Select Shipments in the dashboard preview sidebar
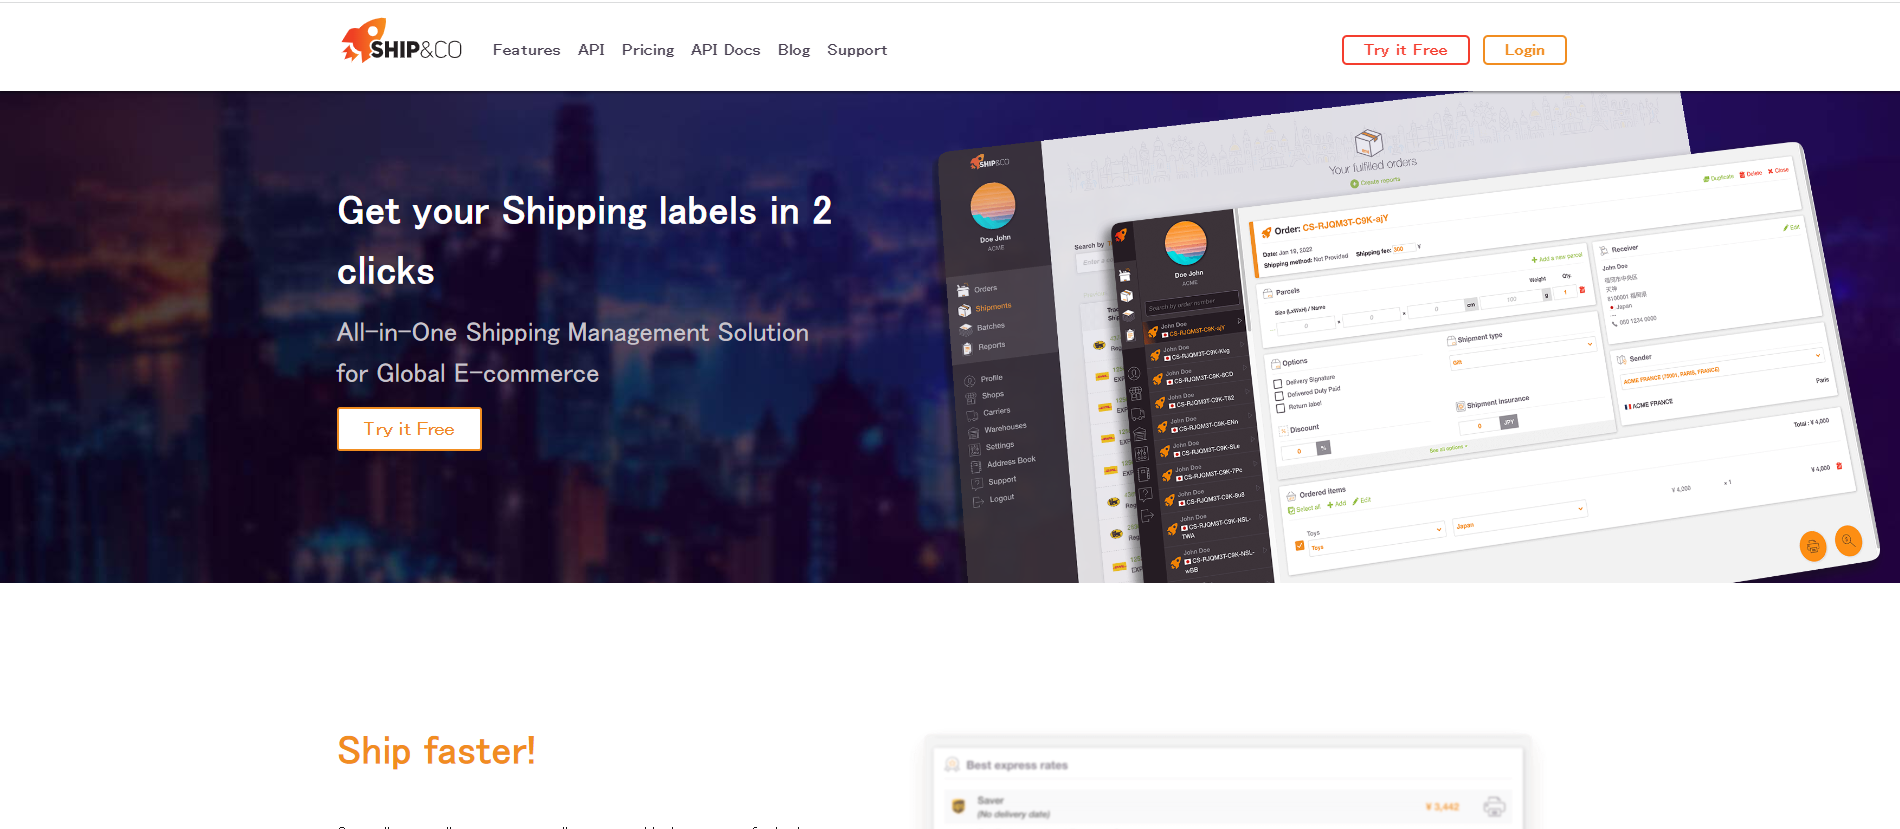This screenshot has width=1900, height=829. click(985, 308)
